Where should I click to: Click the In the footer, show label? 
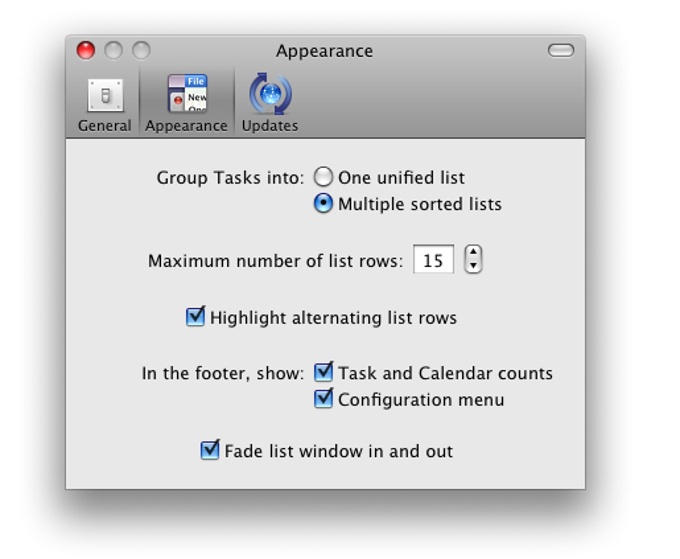[223, 373]
